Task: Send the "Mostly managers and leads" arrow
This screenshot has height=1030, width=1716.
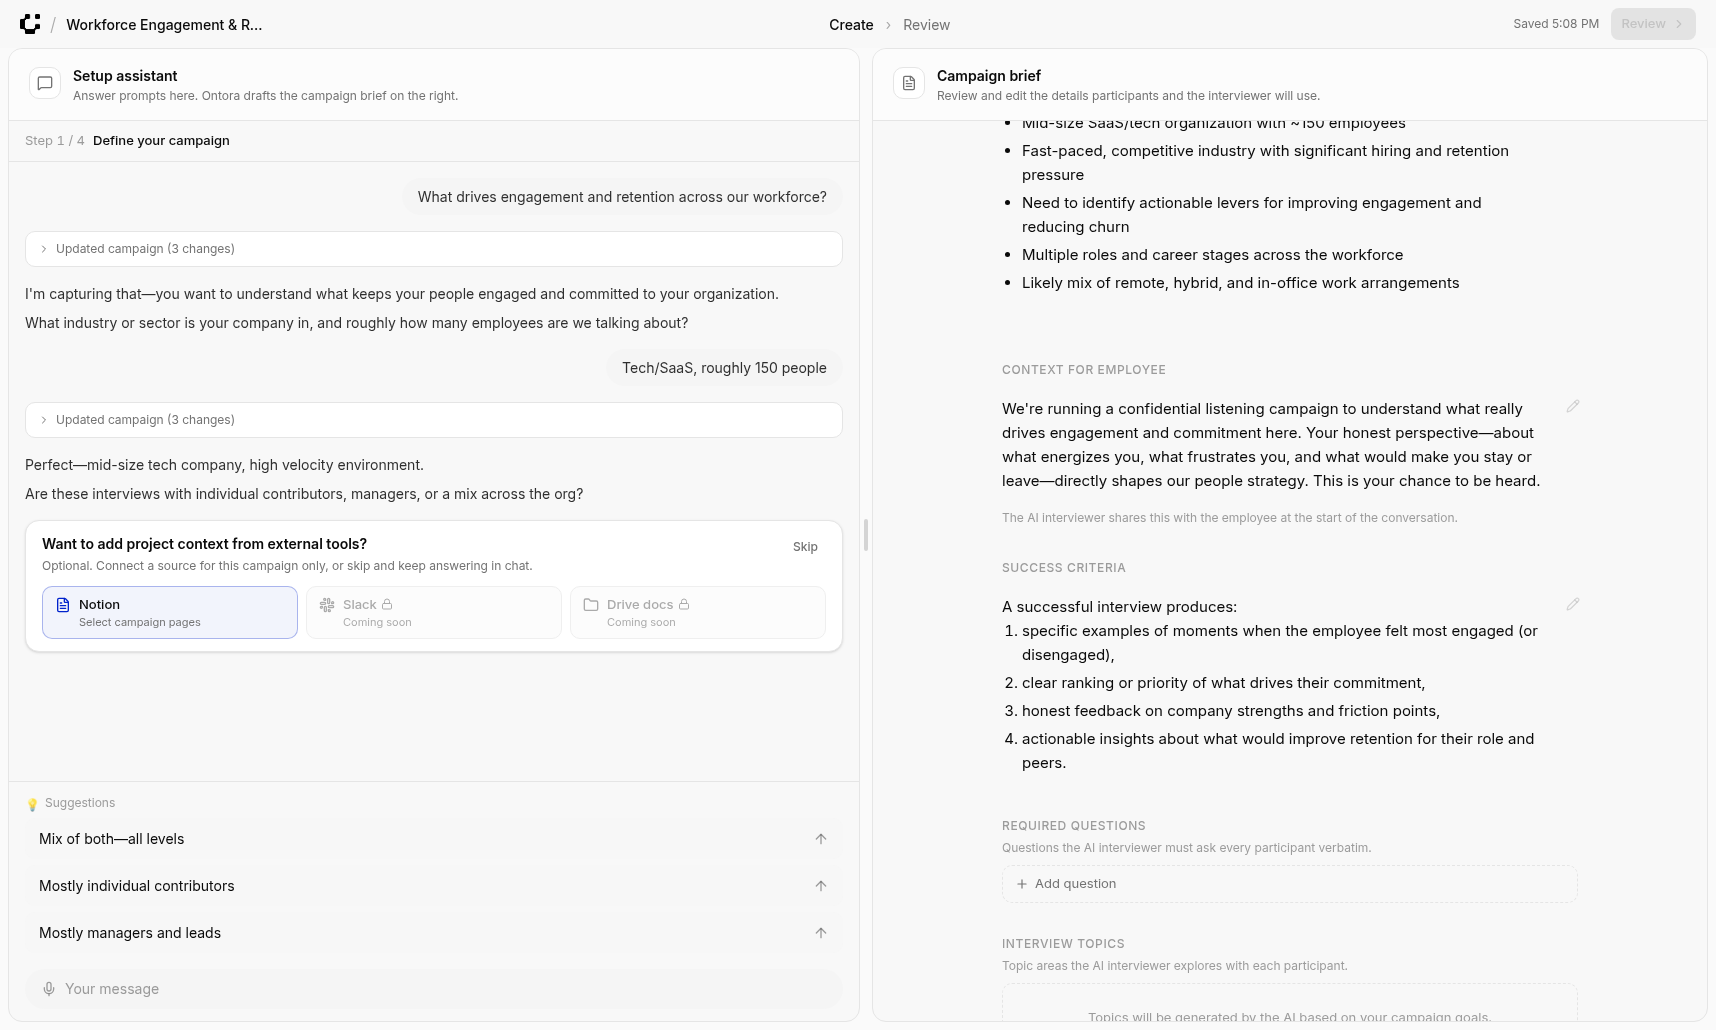Action: [x=821, y=933]
